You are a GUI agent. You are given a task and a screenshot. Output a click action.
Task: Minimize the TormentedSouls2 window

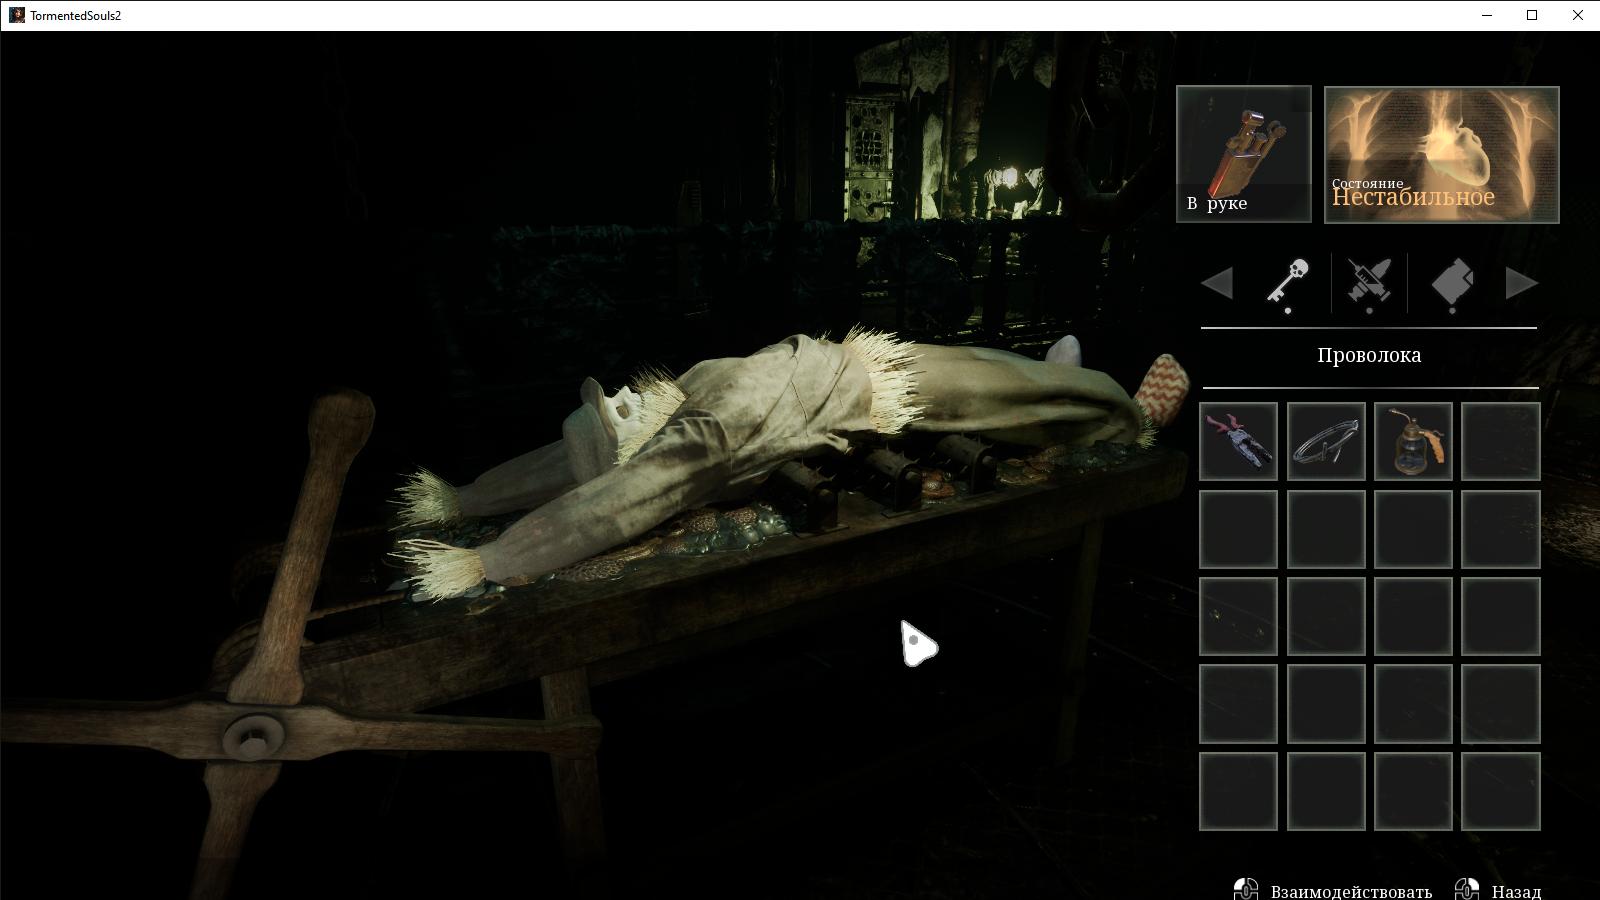[1487, 15]
